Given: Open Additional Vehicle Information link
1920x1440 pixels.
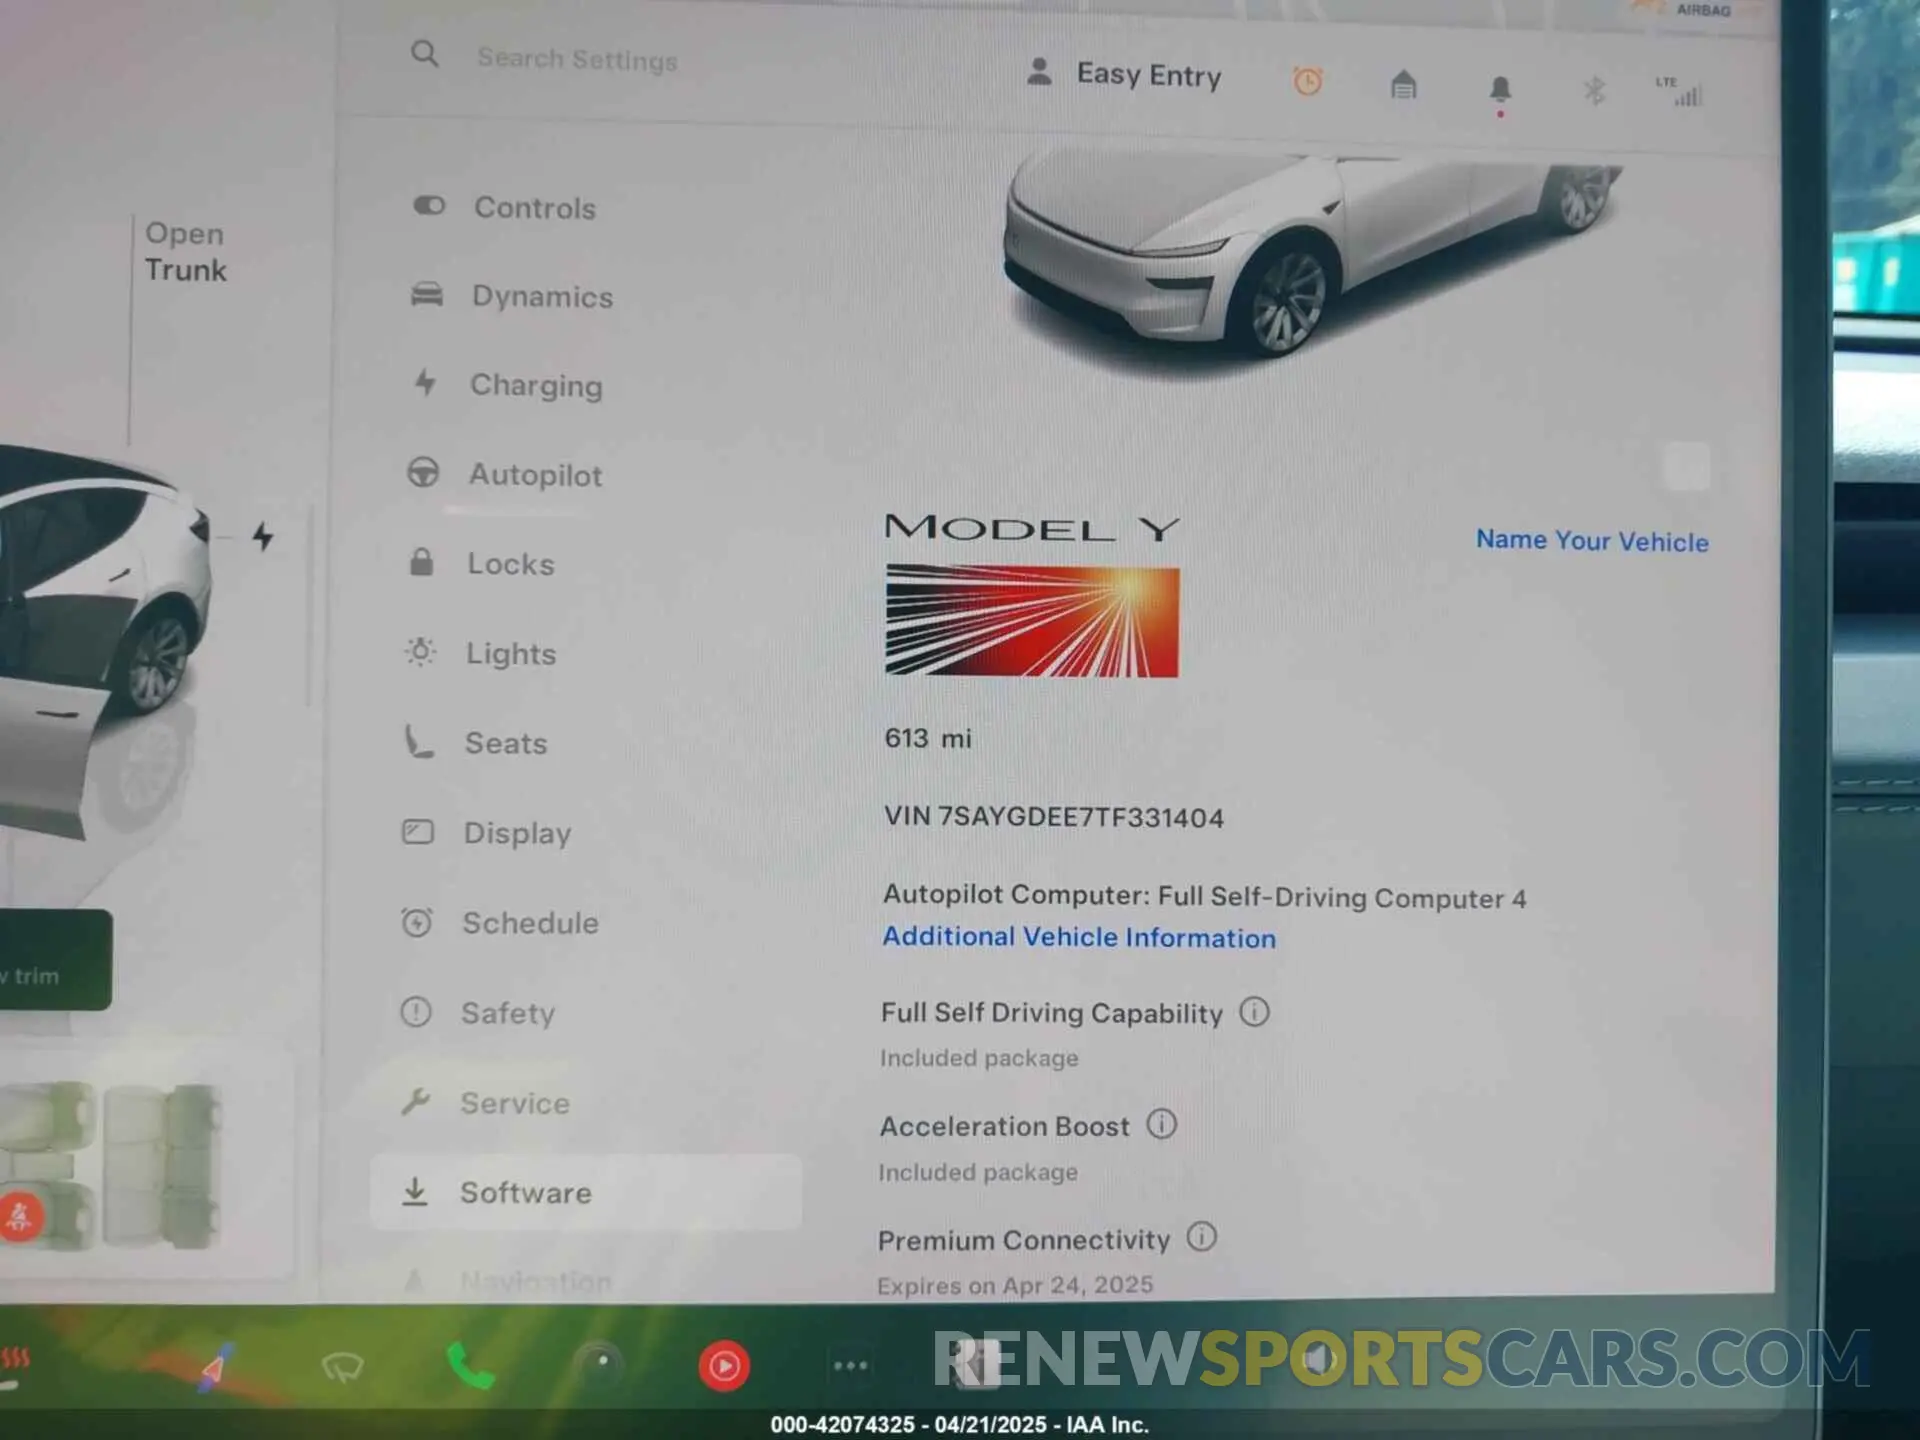Looking at the screenshot, I should point(1079,937).
